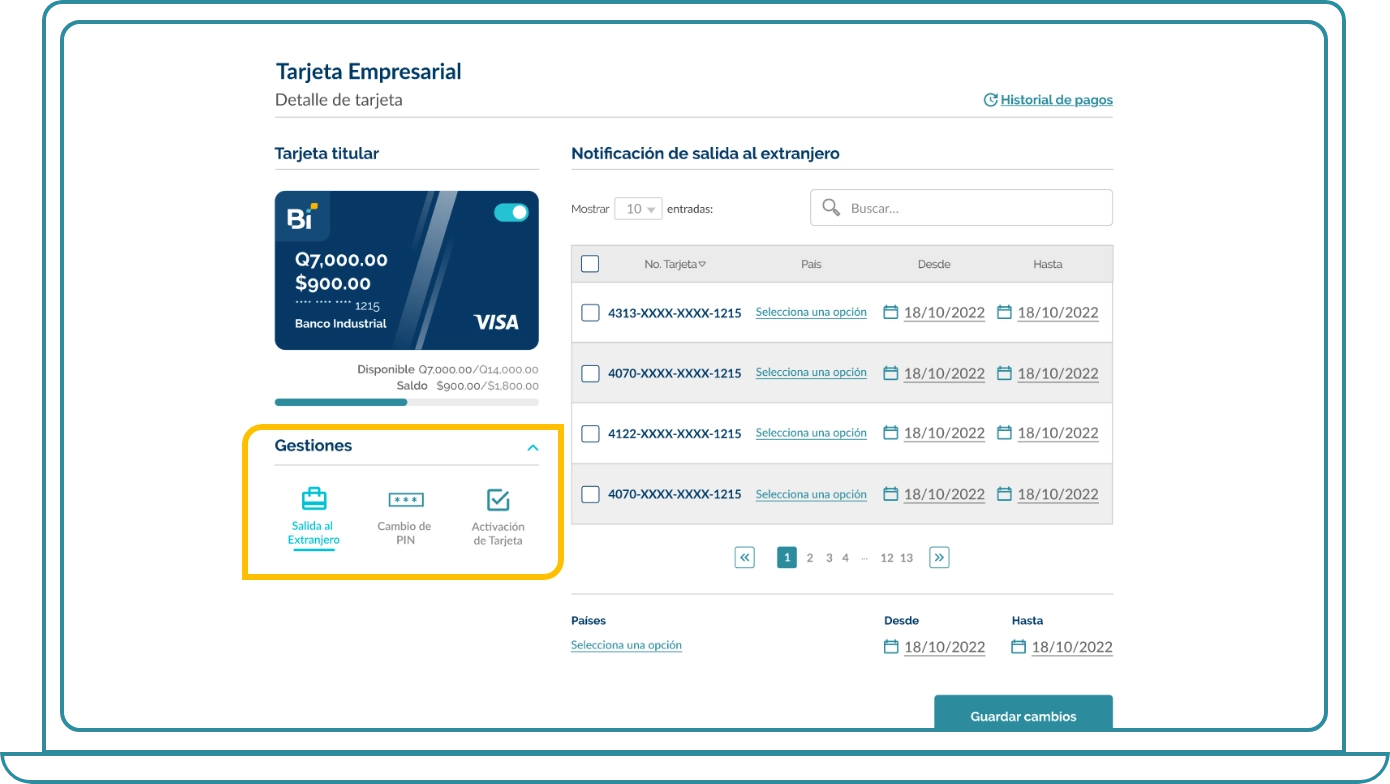The width and height of the screenshot is (1390, 784).
Task: Select the Activación de Tarjeta label
Action: pos(497,533)
